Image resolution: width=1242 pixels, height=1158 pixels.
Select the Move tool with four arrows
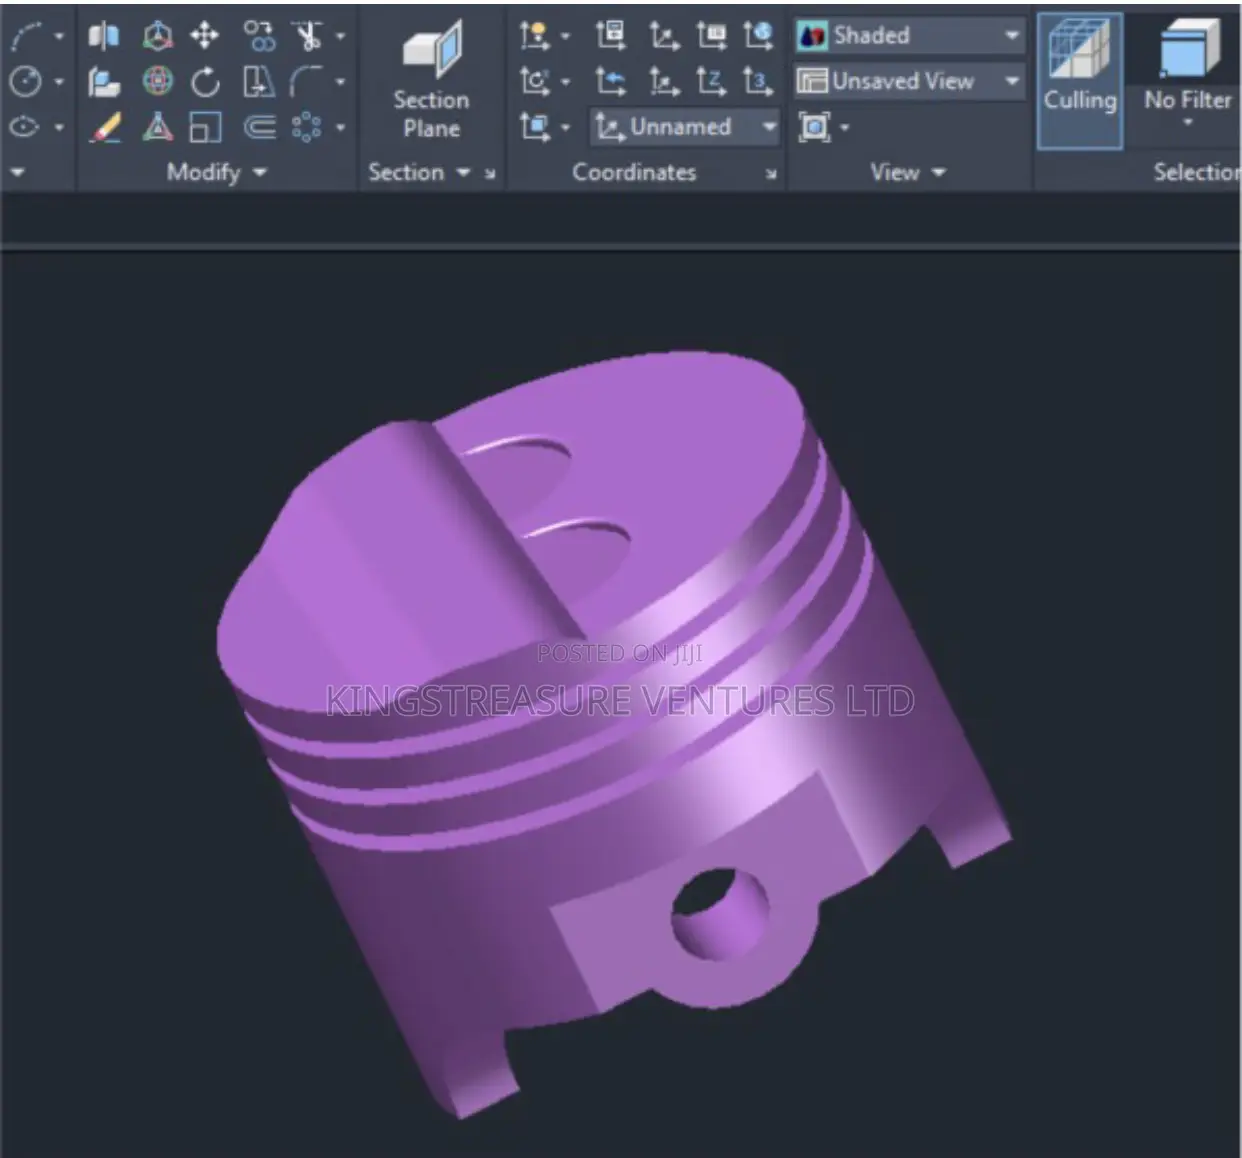[204, 37]
